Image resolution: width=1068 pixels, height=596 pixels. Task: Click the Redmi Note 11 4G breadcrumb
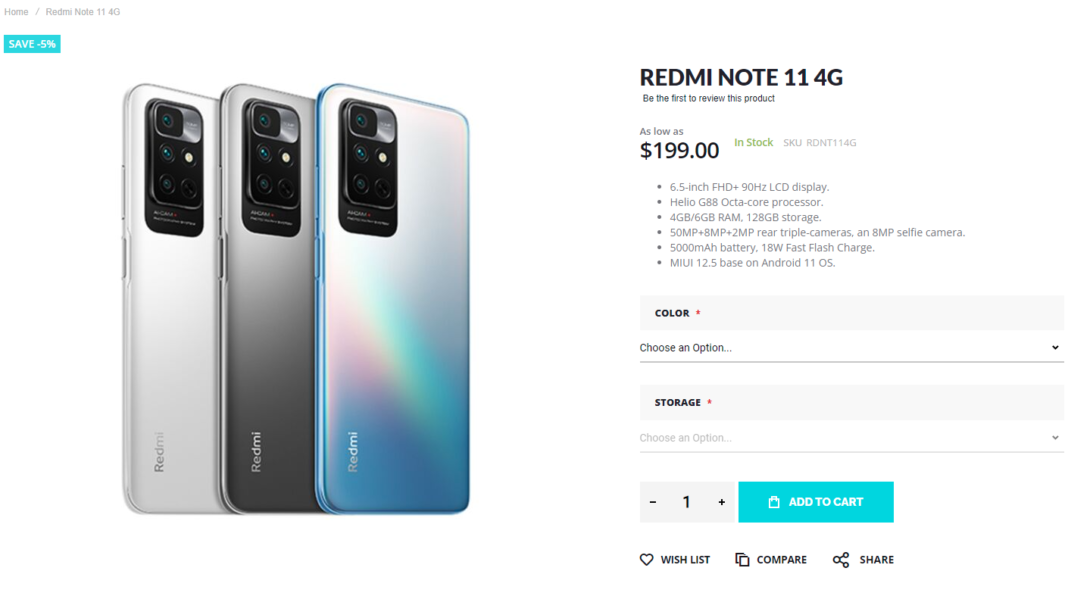click(x=82, y=11)
